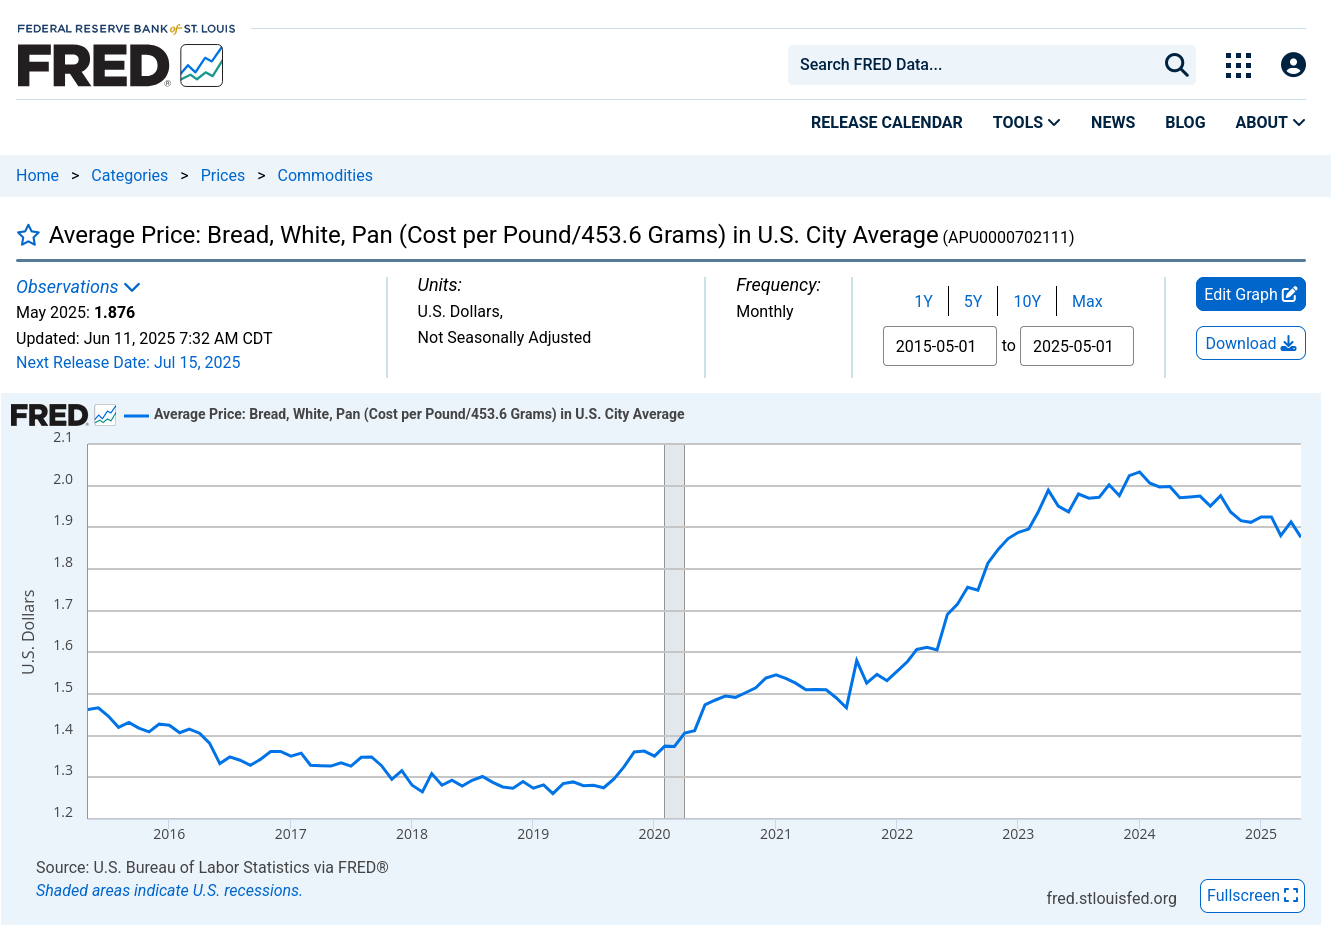
Task: Click the Edit Graph button
Action: click(1251, 294)
